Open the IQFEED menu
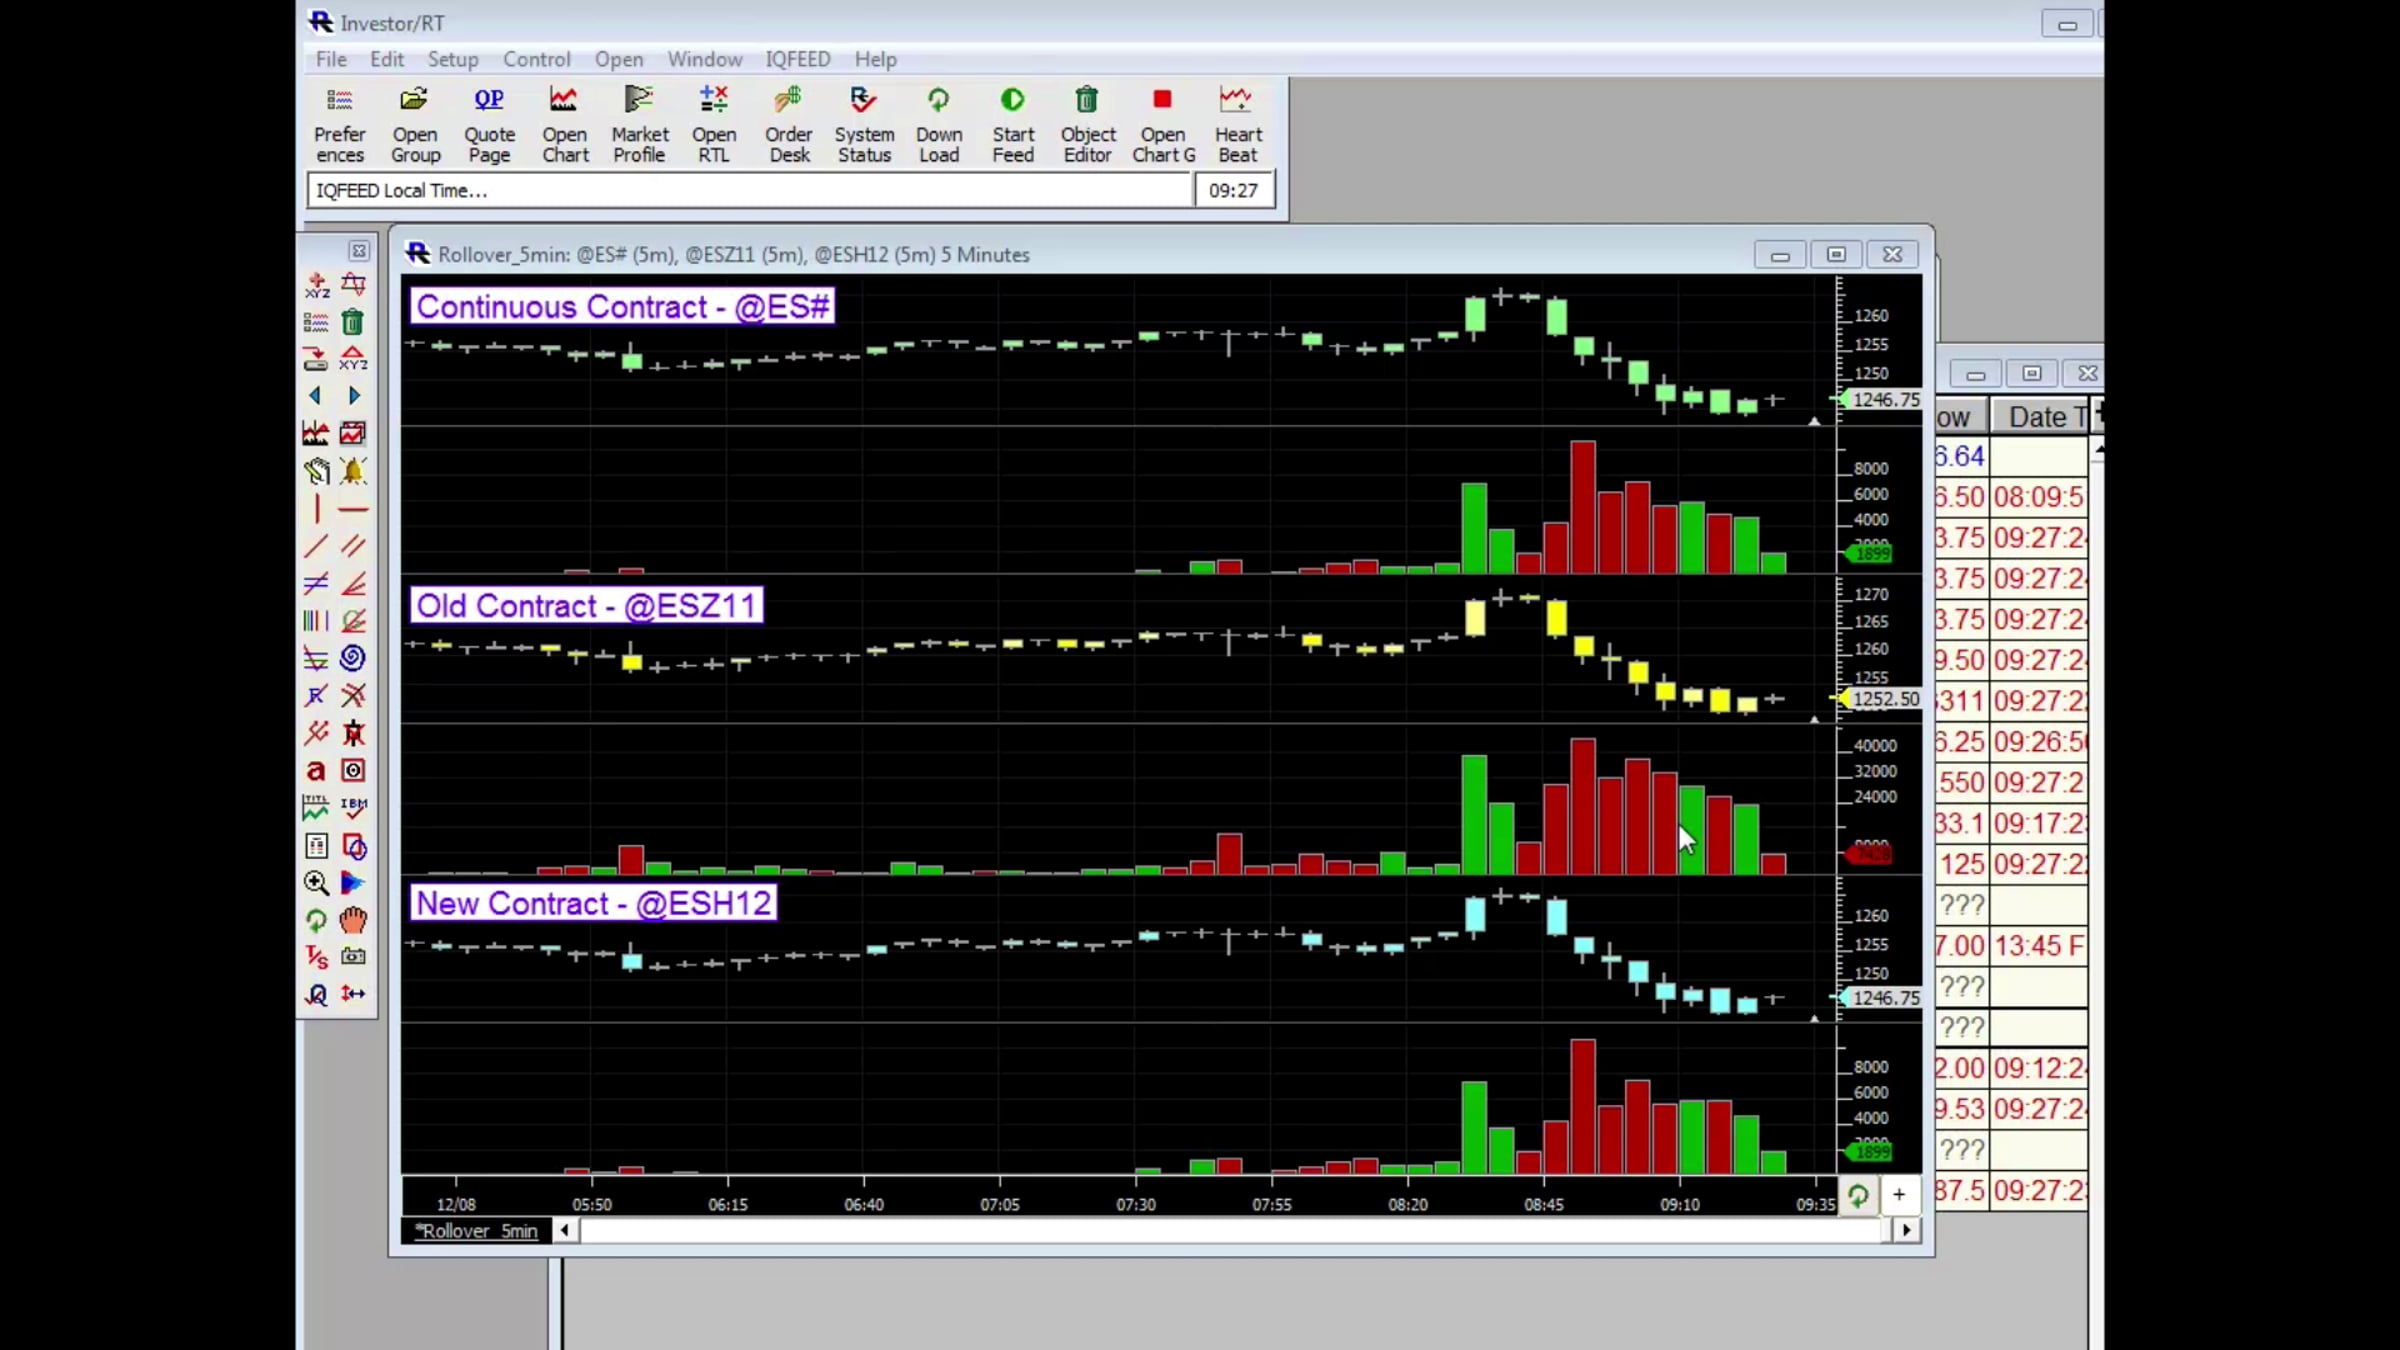 point(797,59)
